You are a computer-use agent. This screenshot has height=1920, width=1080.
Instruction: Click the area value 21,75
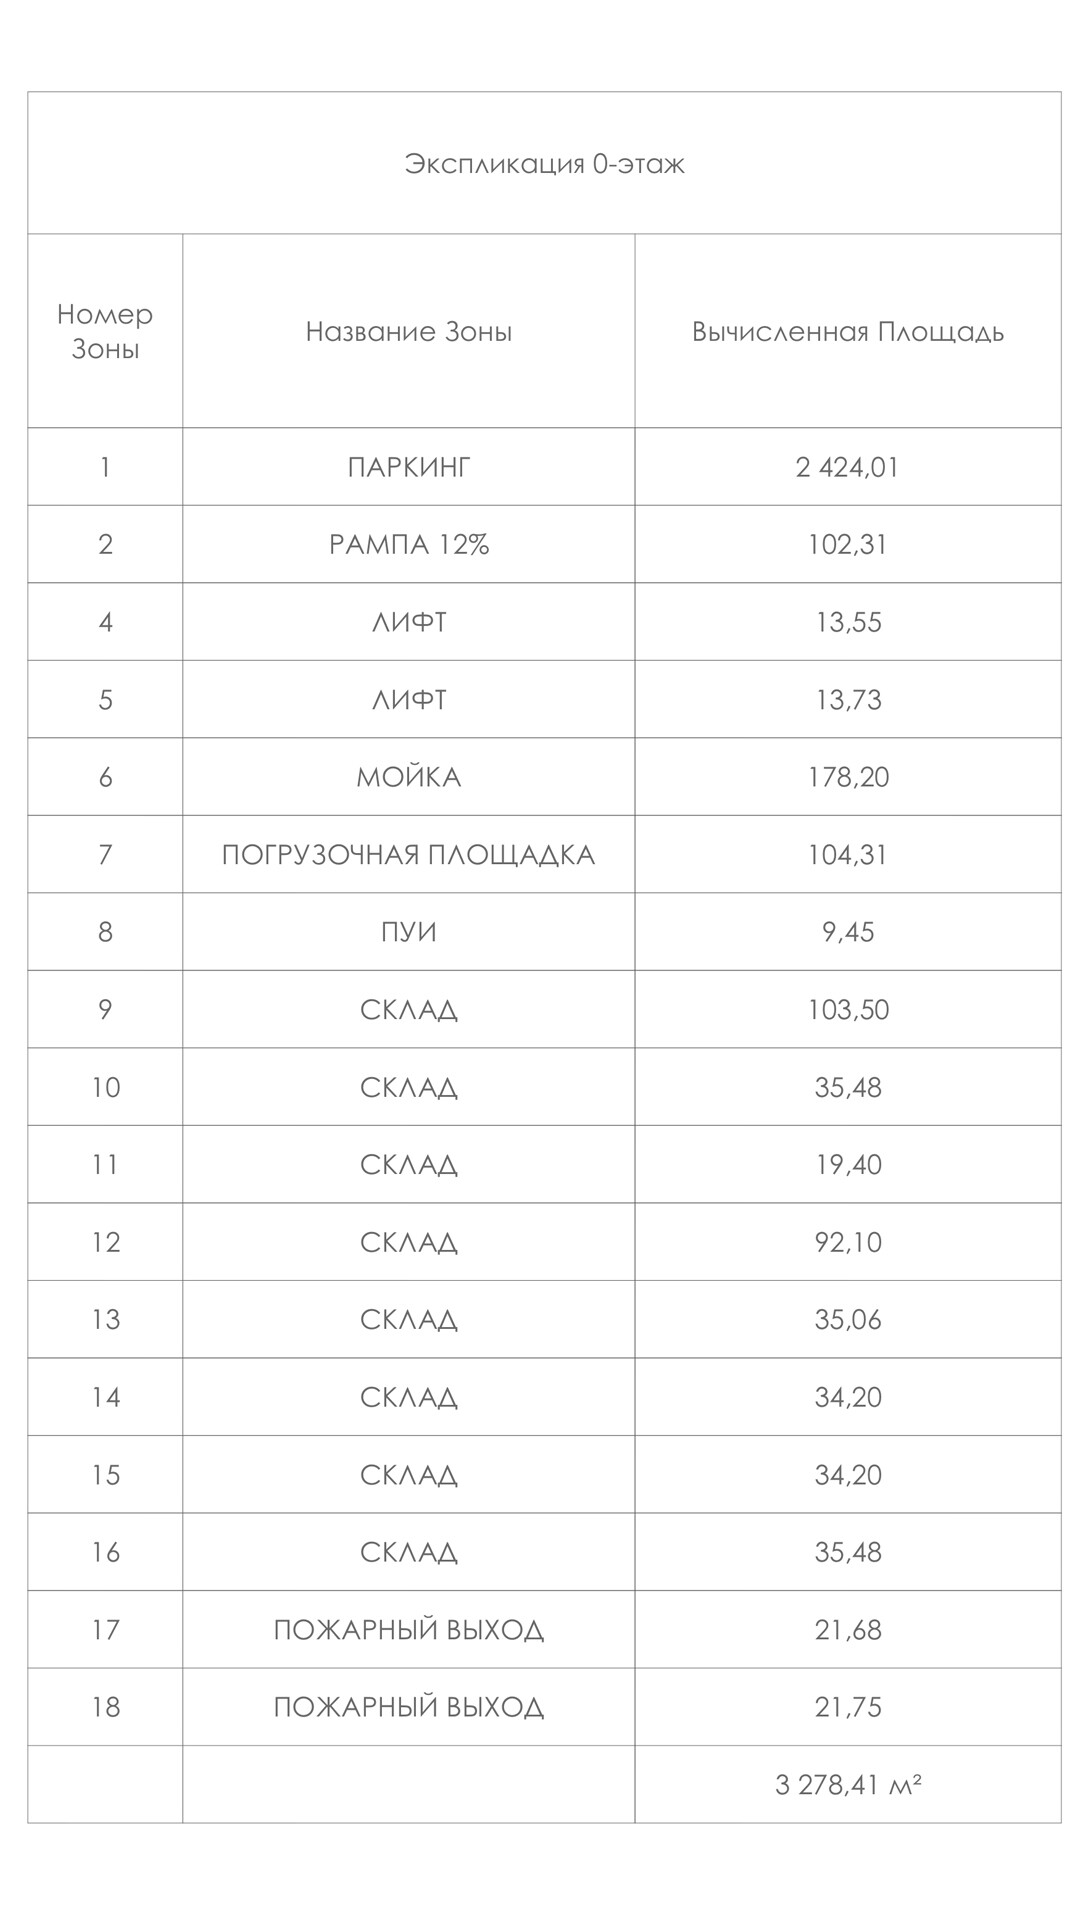click(x=848, y=1707)
